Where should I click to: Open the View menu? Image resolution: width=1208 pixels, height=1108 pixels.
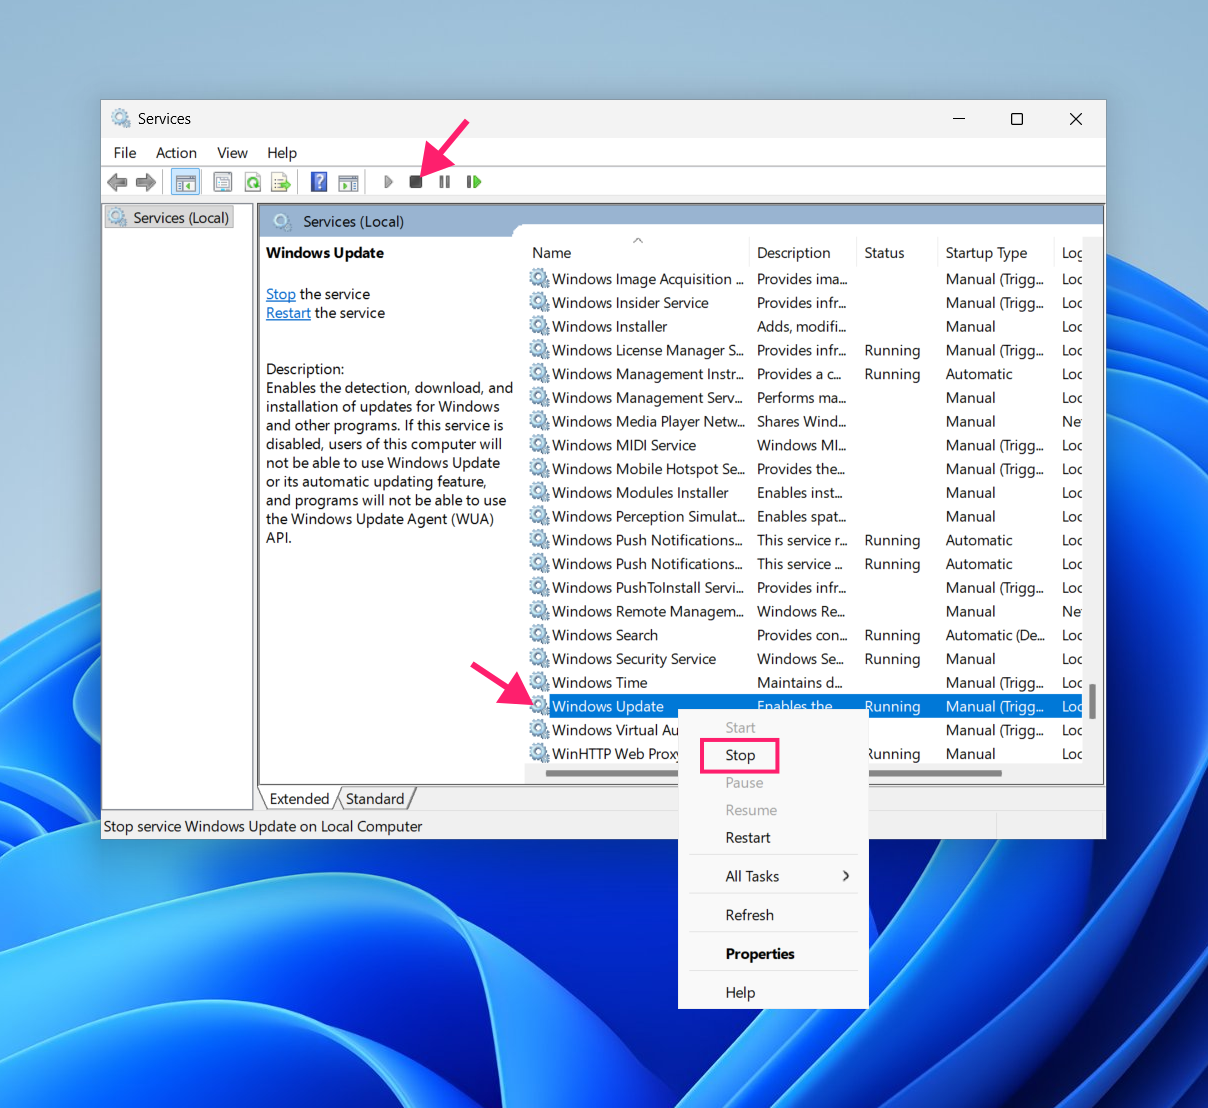click(232, 153)
